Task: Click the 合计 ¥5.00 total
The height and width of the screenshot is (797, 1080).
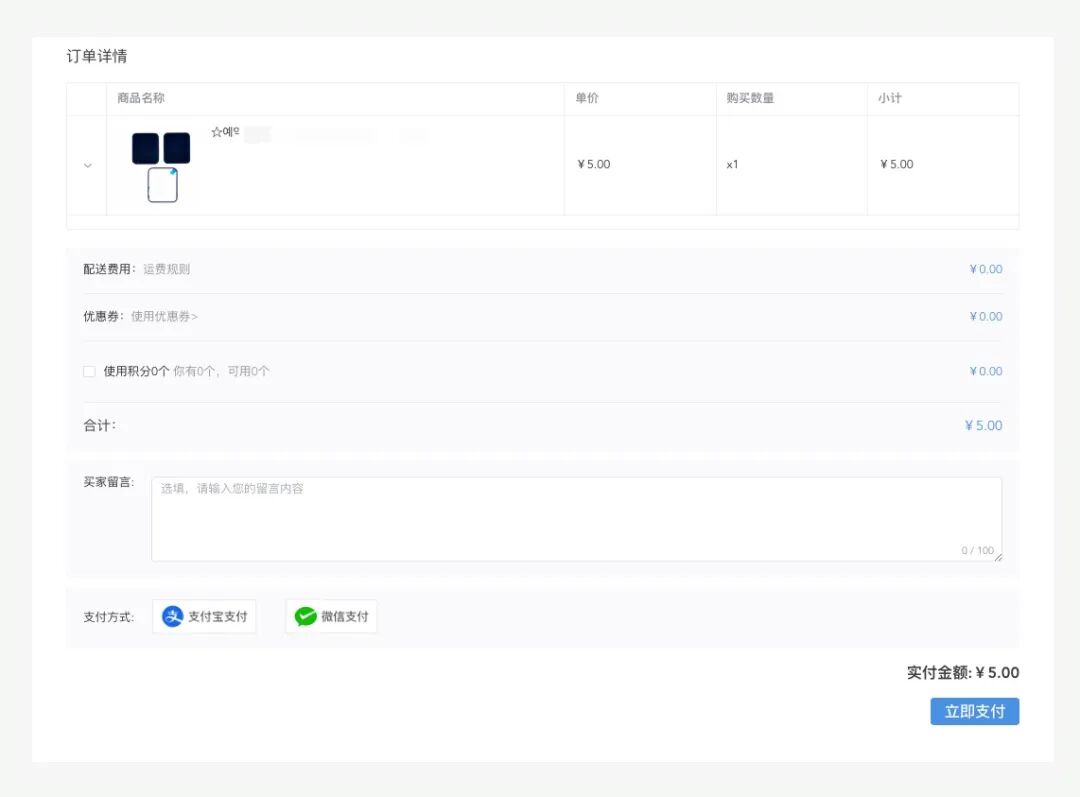Action: [x=983, y=426]
